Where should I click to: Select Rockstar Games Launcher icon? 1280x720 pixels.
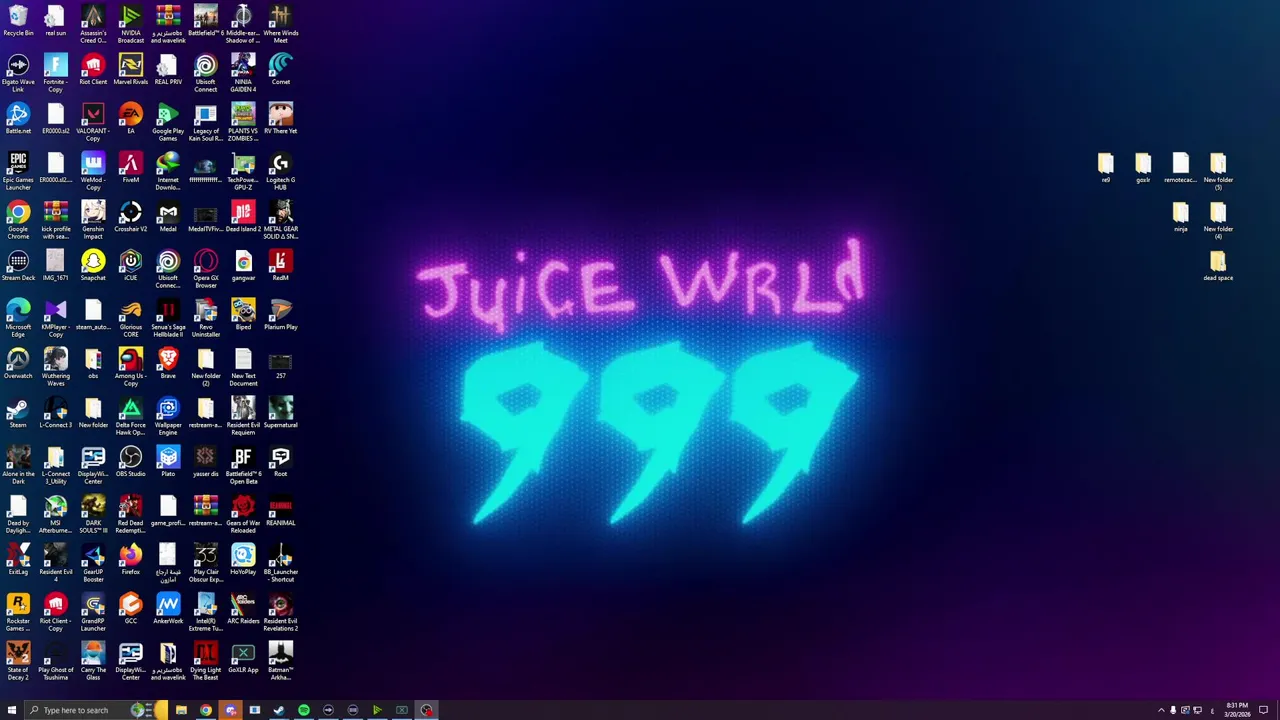coord(18,612)
